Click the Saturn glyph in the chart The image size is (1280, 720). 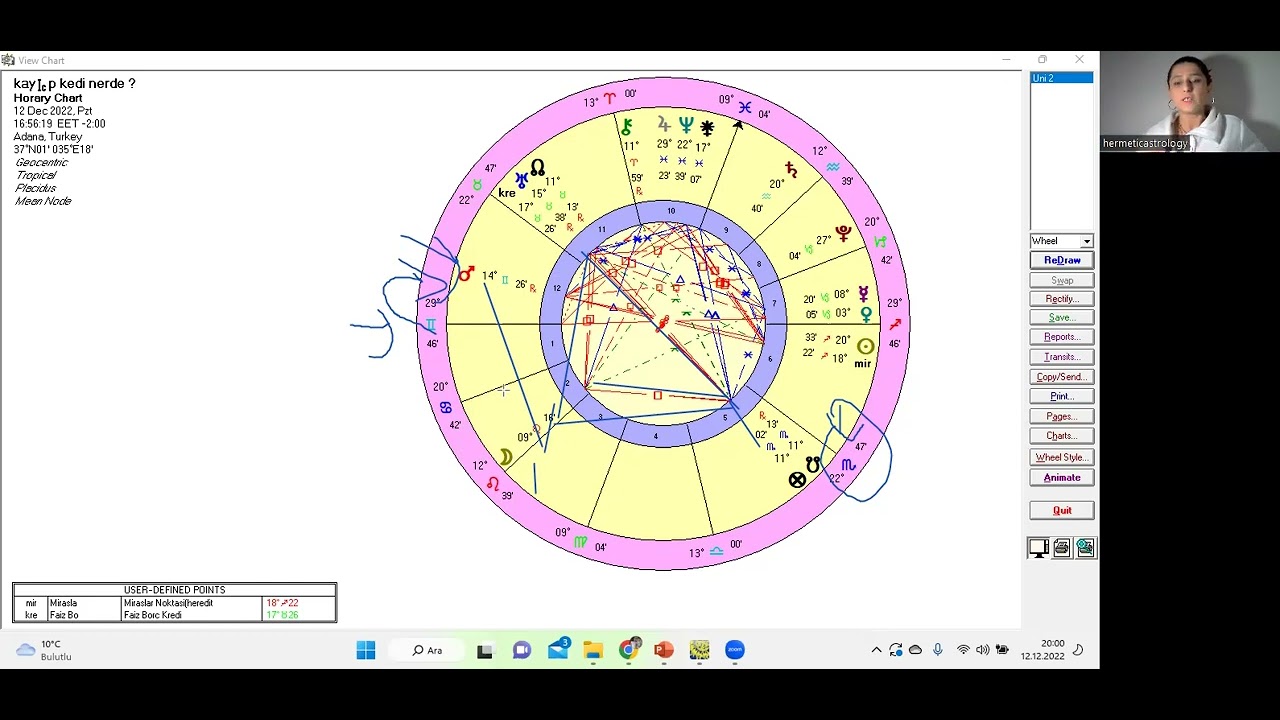(x=791, y=170)
